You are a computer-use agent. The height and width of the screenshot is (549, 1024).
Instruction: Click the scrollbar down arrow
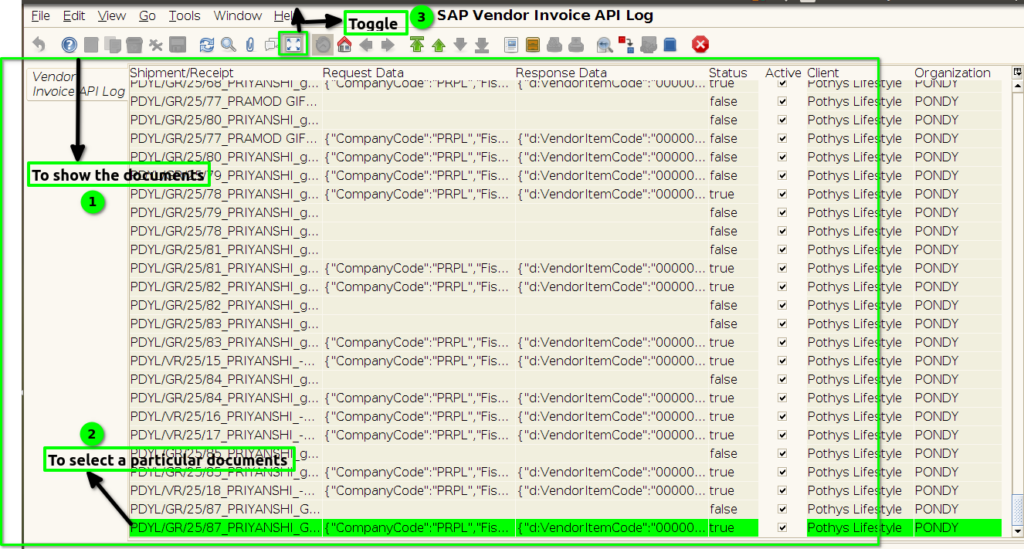(1017, 531)
